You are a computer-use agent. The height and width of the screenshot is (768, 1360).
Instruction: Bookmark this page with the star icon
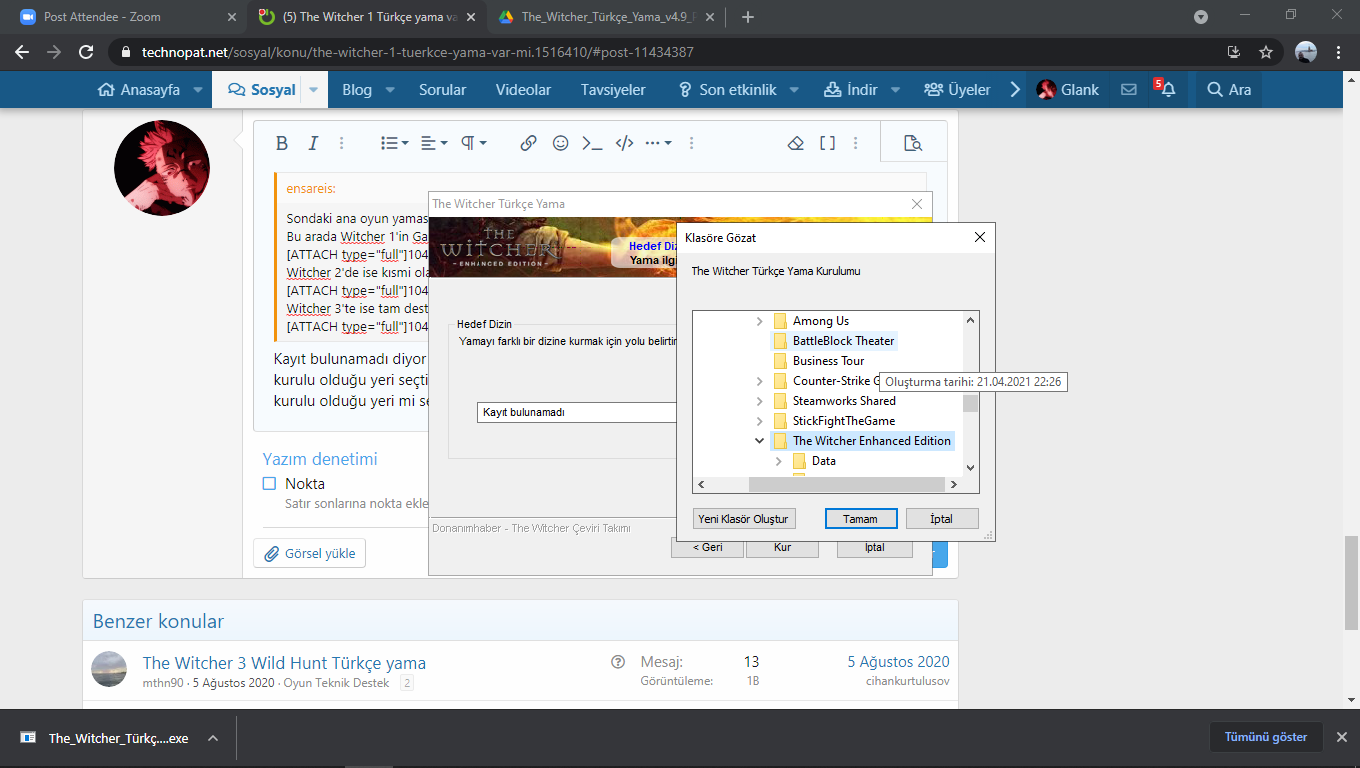point(1266,52)
